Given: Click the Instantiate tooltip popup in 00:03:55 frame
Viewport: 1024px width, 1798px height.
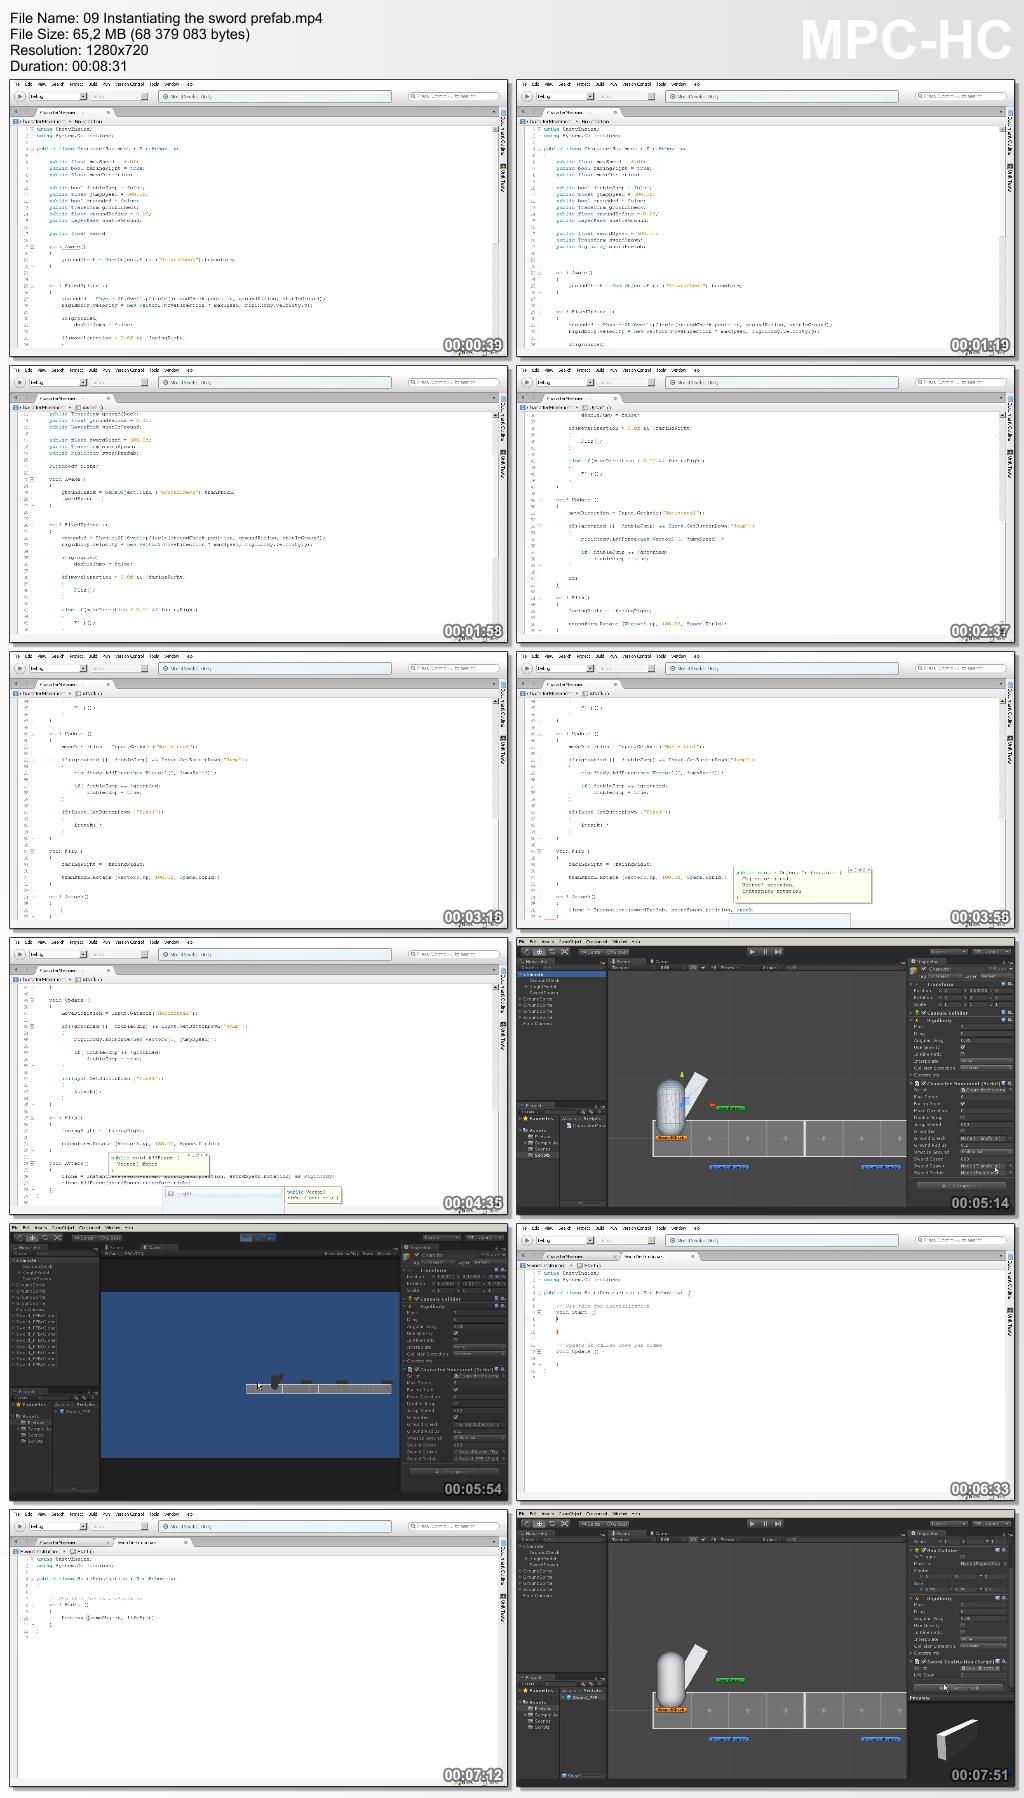Looking at the screenshot, I should (x=802, y=885).
